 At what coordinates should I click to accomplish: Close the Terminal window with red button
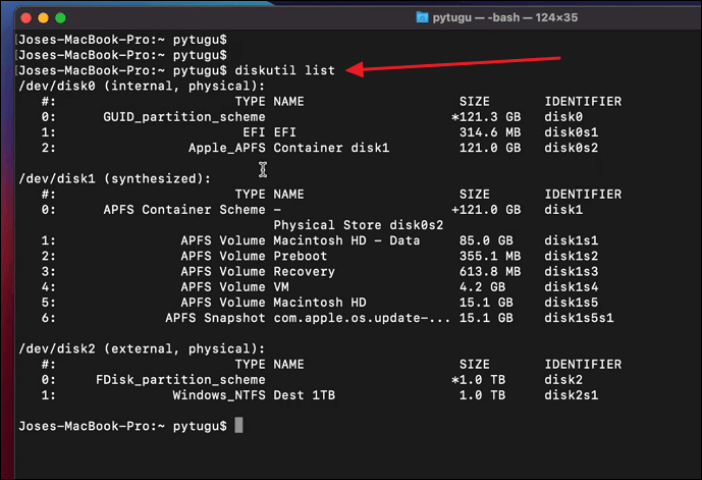pyautogui.click(x=24, y=18)
